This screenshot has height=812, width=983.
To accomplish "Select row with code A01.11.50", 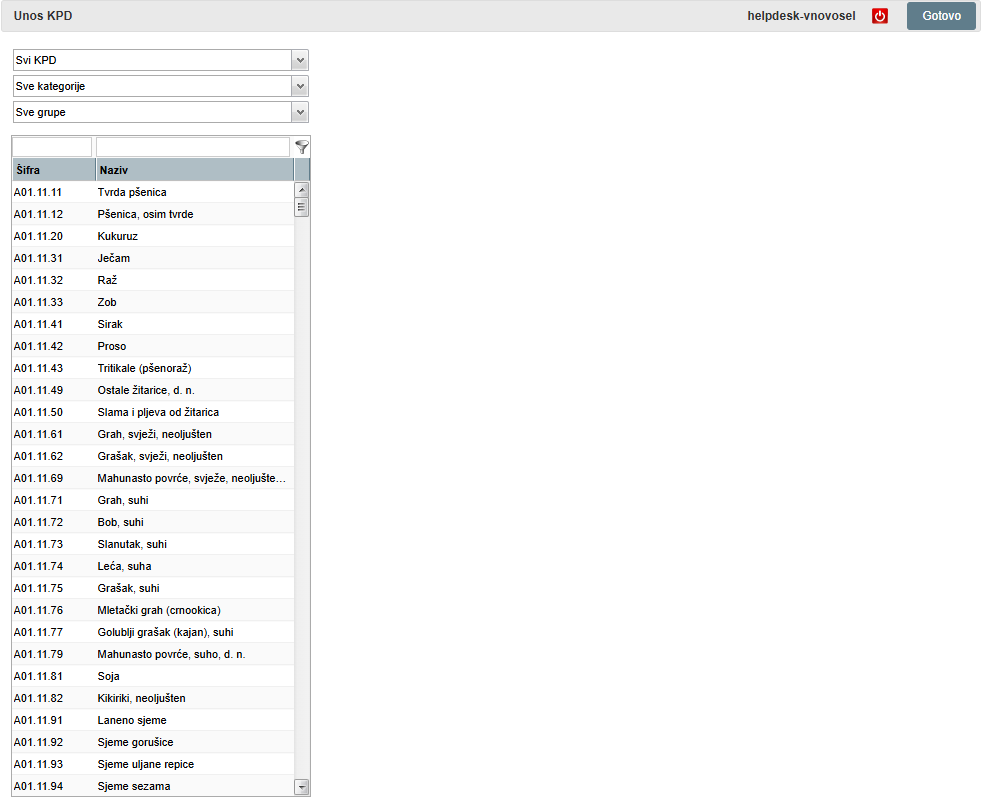I will point(152,412).
